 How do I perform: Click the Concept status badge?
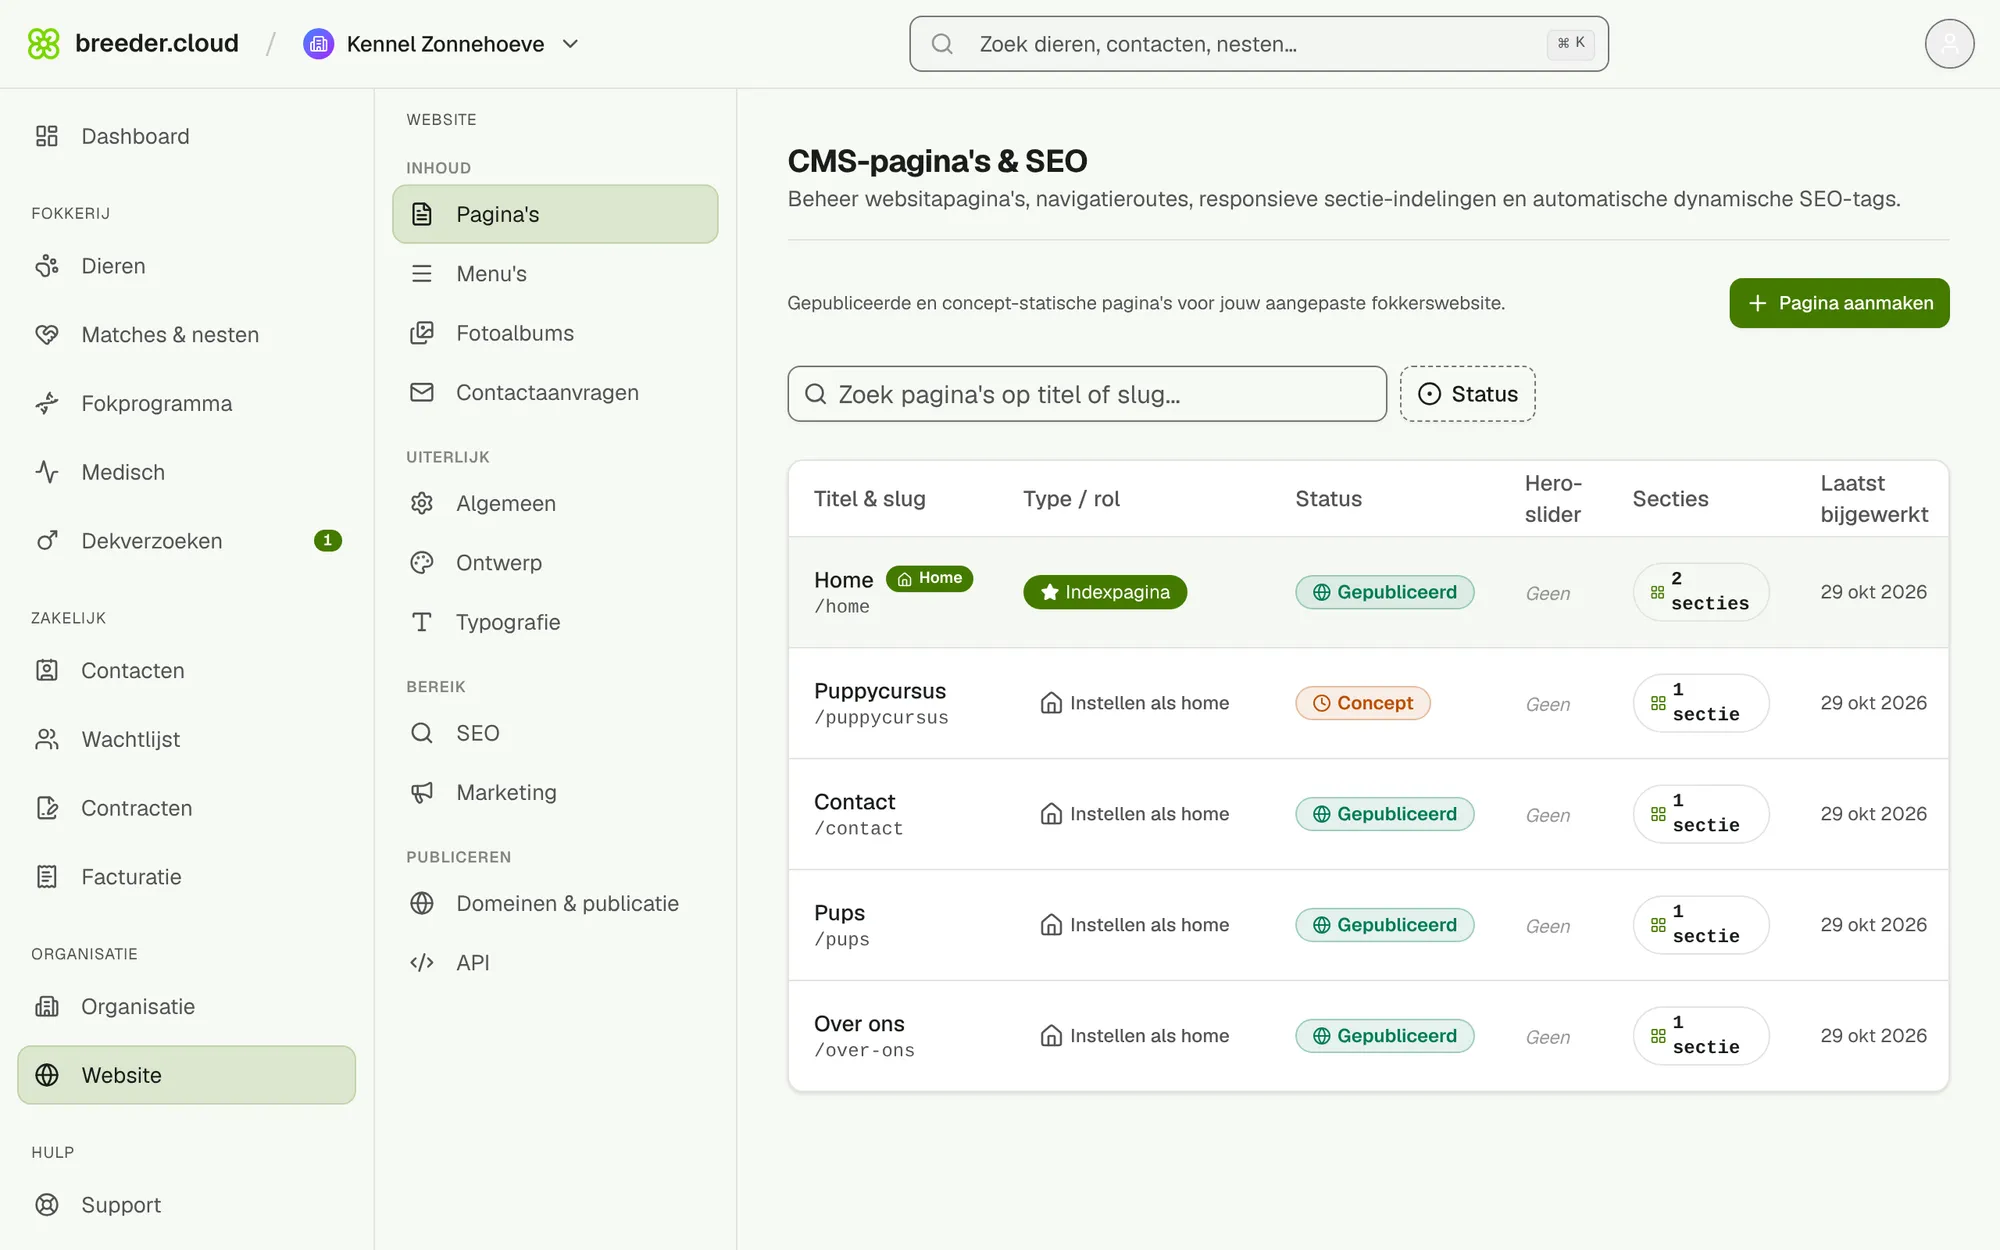[1363, 703]
